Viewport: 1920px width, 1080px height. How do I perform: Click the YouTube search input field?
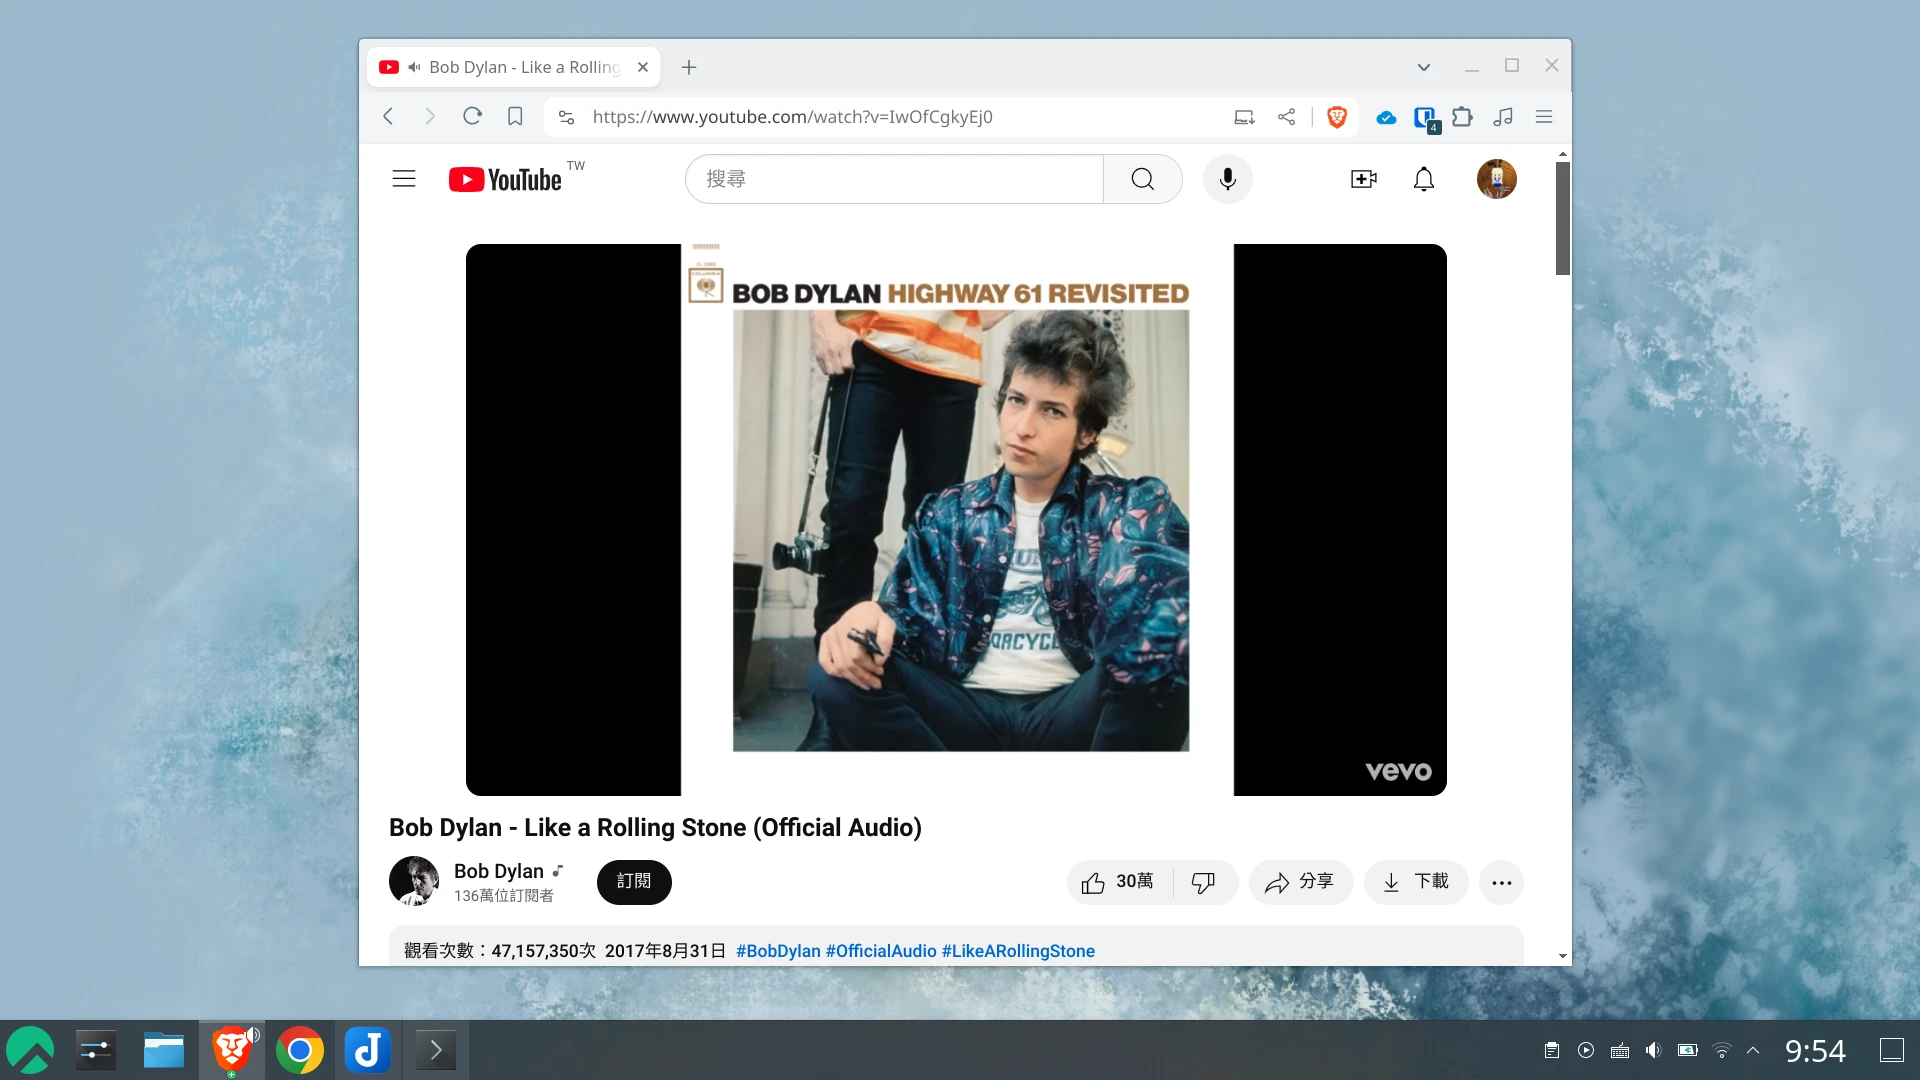coord(893,179)
